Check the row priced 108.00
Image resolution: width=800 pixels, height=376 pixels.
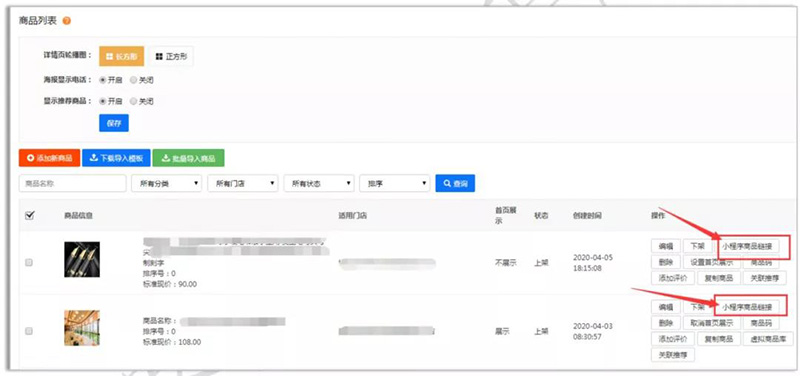pyautogui.click(x=29, y=331)
